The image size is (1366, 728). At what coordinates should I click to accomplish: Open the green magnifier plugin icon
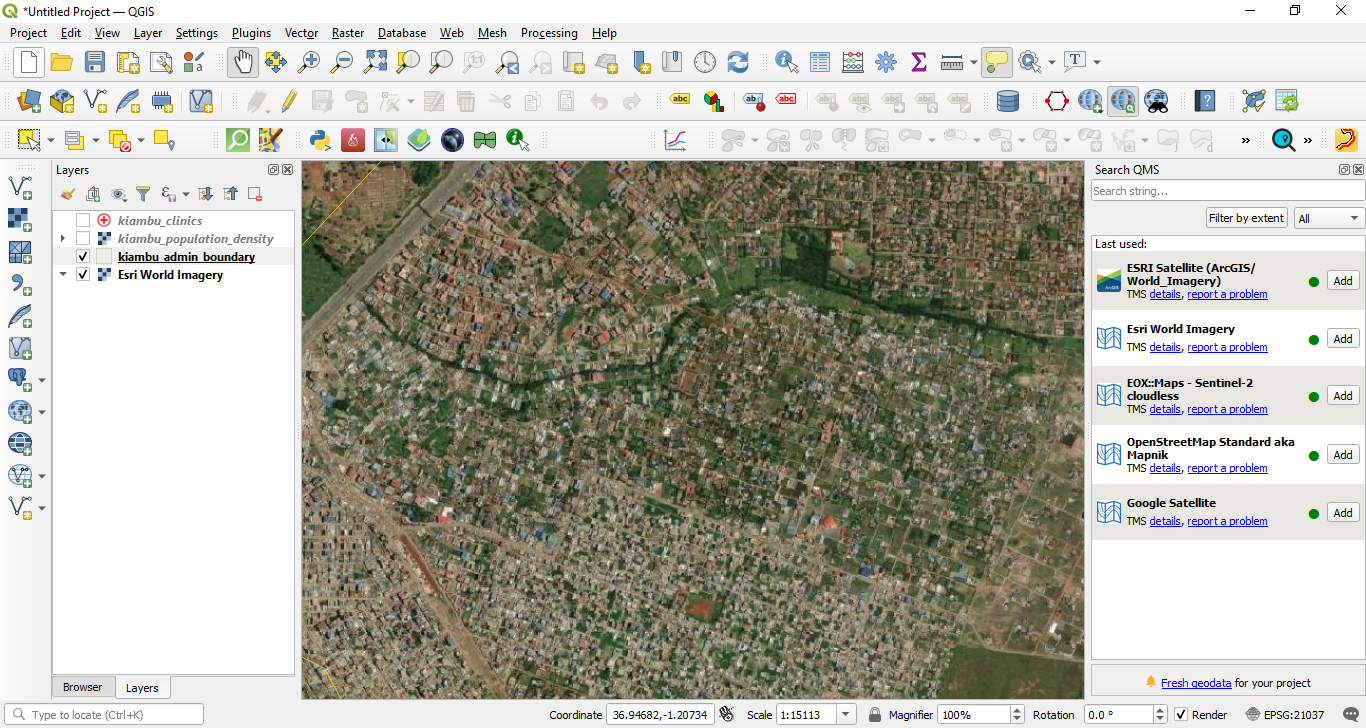pyautogui.click(x=238, y=140)
